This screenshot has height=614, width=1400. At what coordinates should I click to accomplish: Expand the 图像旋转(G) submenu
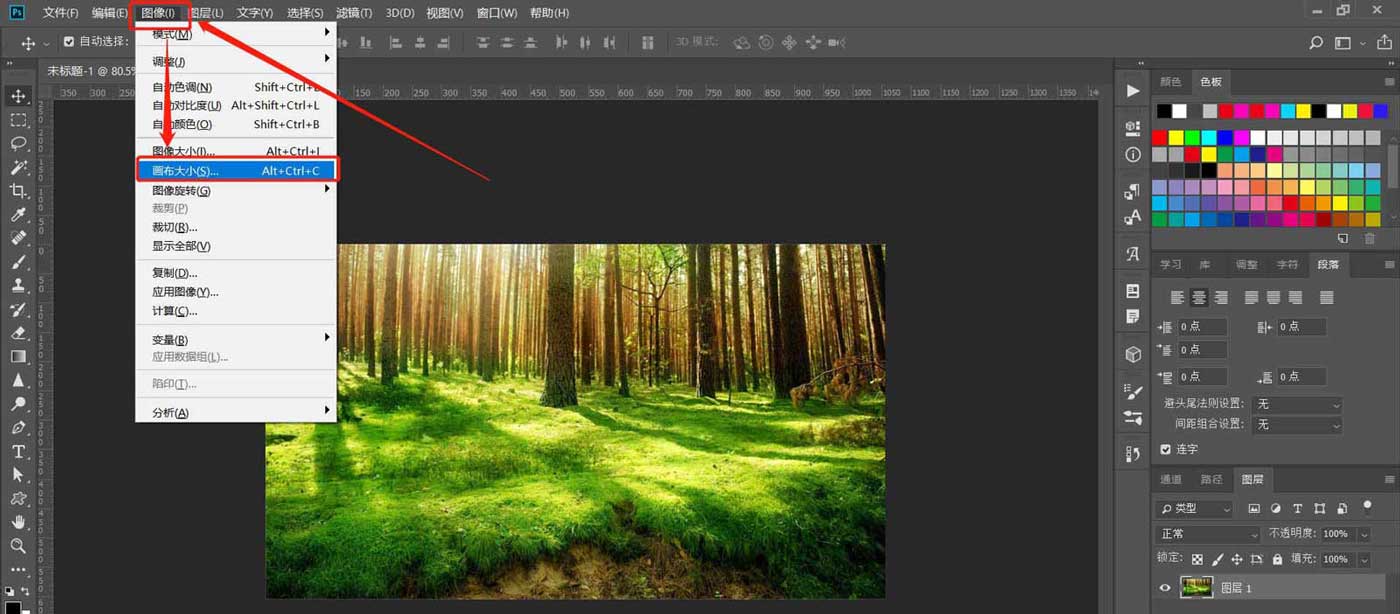[x=236, y=190]
